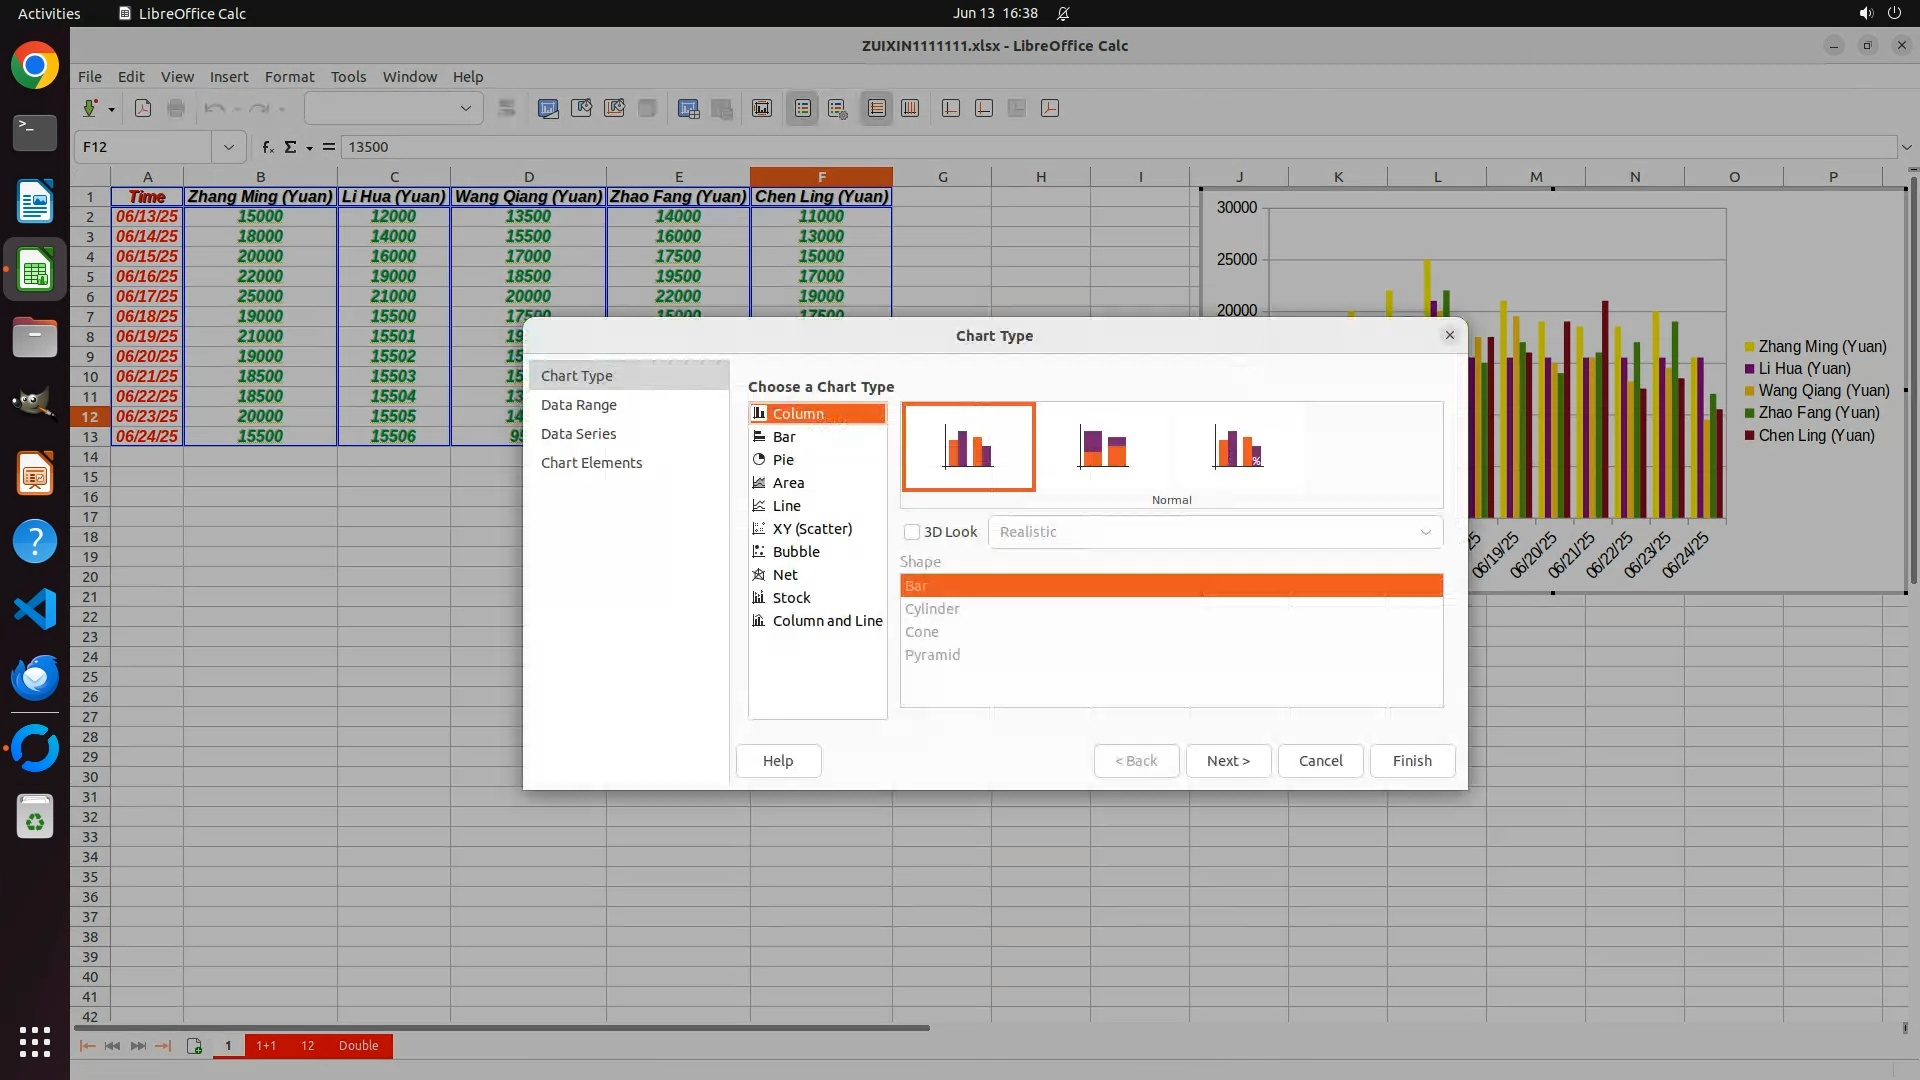This screenshot has height=1080, width=1920.
Task: Toggle horizontal grids in chart toolbar
Action: [x=877, y=108]
